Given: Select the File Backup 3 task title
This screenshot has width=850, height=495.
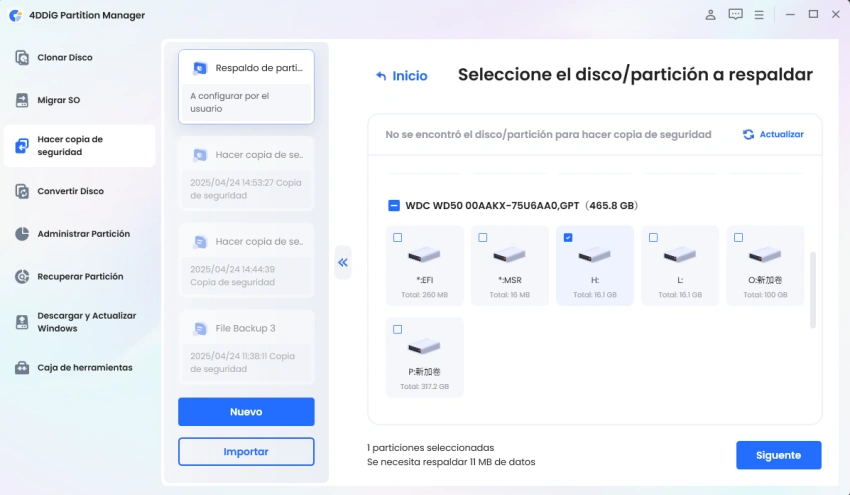Looking at the screenshot, I should 246,328.
